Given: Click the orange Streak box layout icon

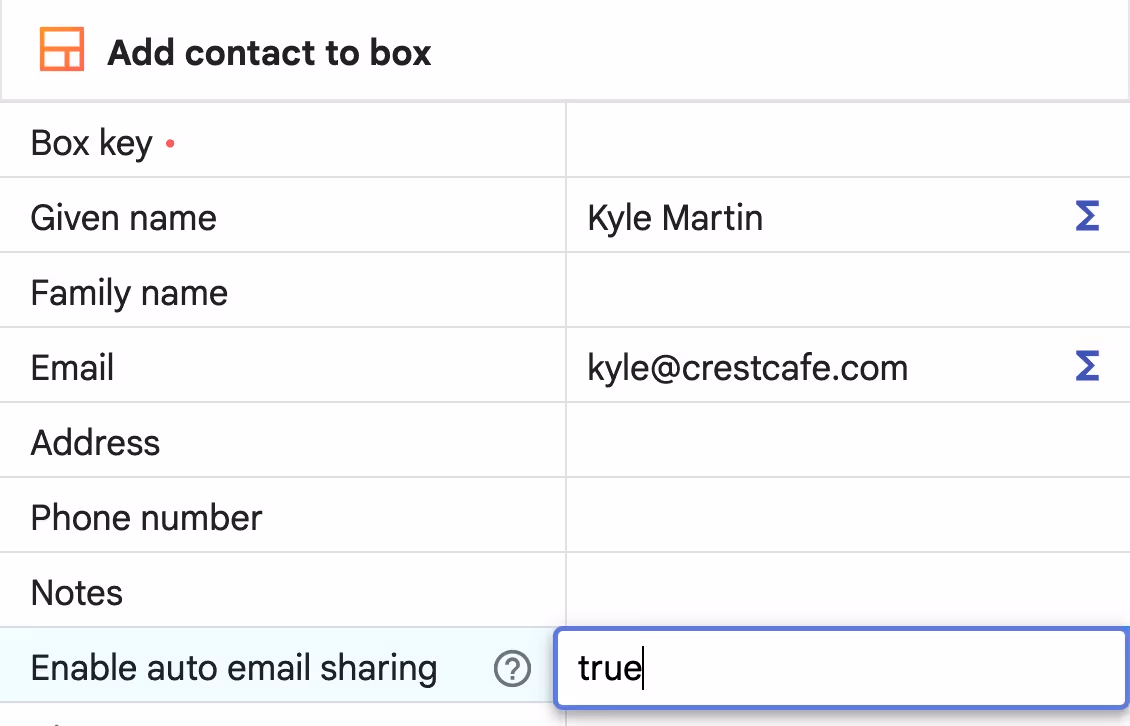Looking at the screenshot, I should point(62,50).
